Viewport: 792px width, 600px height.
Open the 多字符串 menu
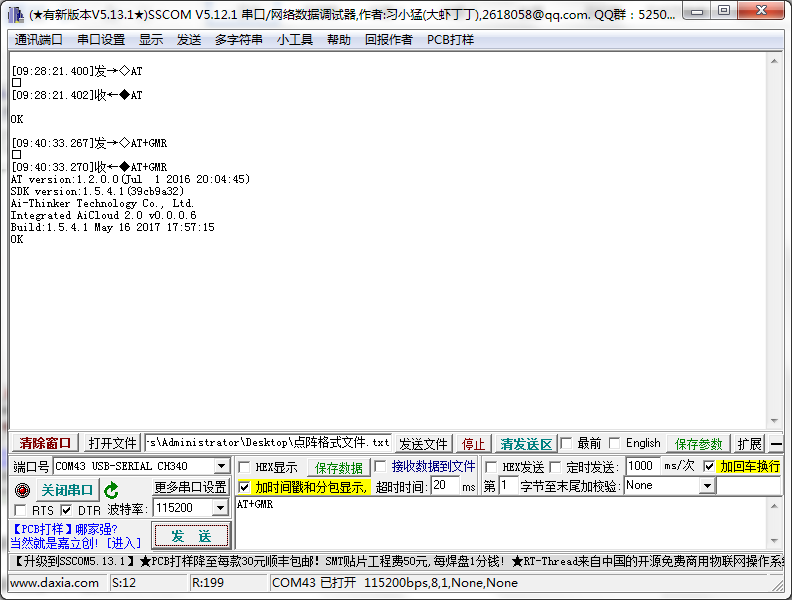(238, 40)
